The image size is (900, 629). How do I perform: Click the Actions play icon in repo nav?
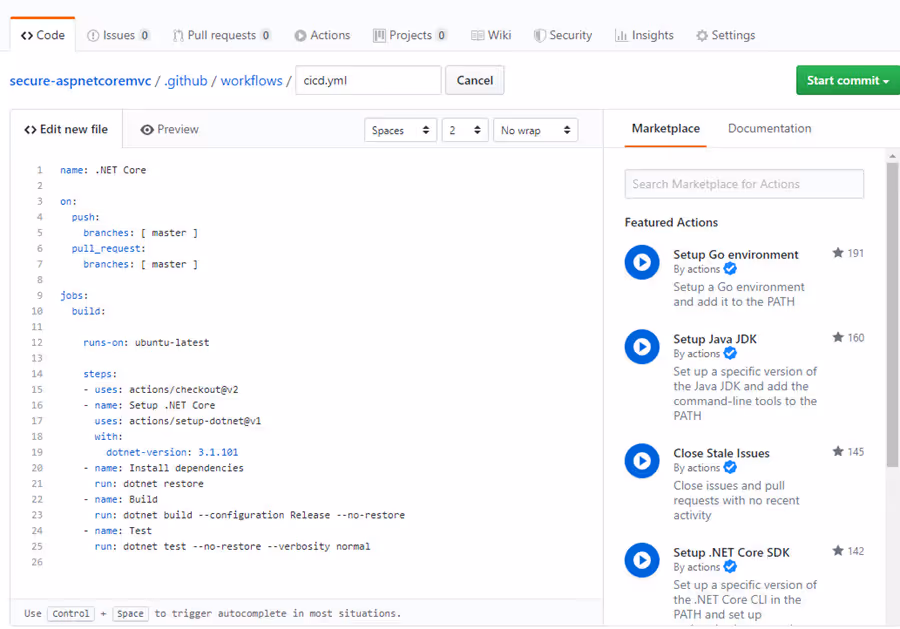click(300, 36)
